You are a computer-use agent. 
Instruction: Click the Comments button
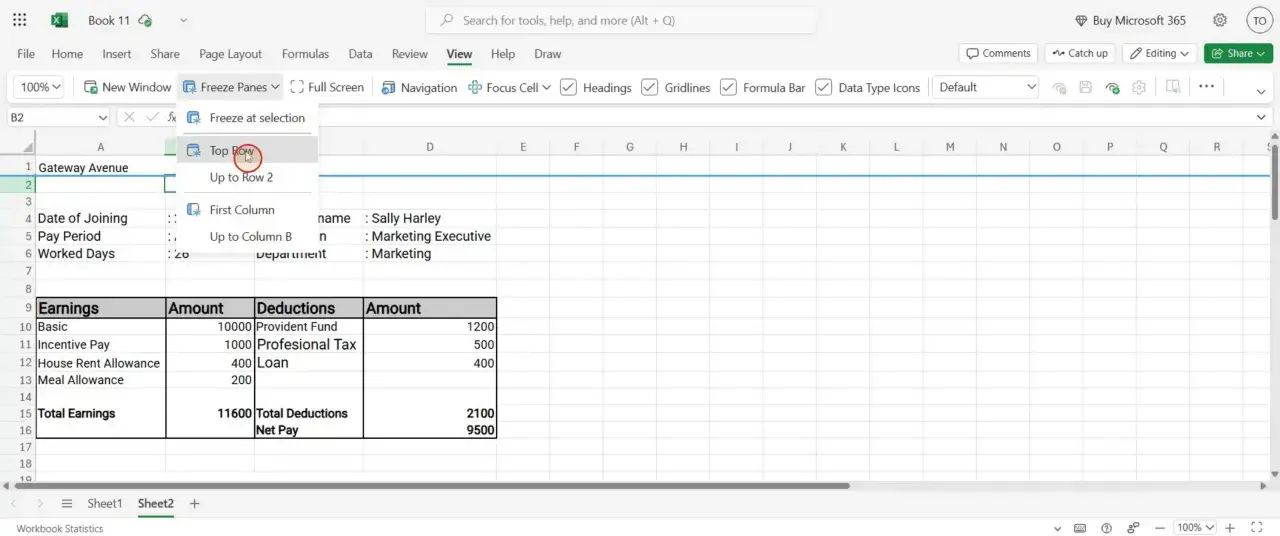point(997,53)
